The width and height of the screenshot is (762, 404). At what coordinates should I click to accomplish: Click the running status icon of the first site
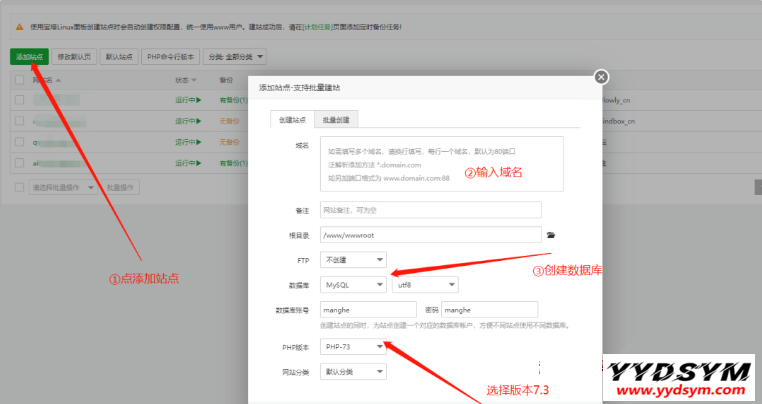(x=199, y=100)
